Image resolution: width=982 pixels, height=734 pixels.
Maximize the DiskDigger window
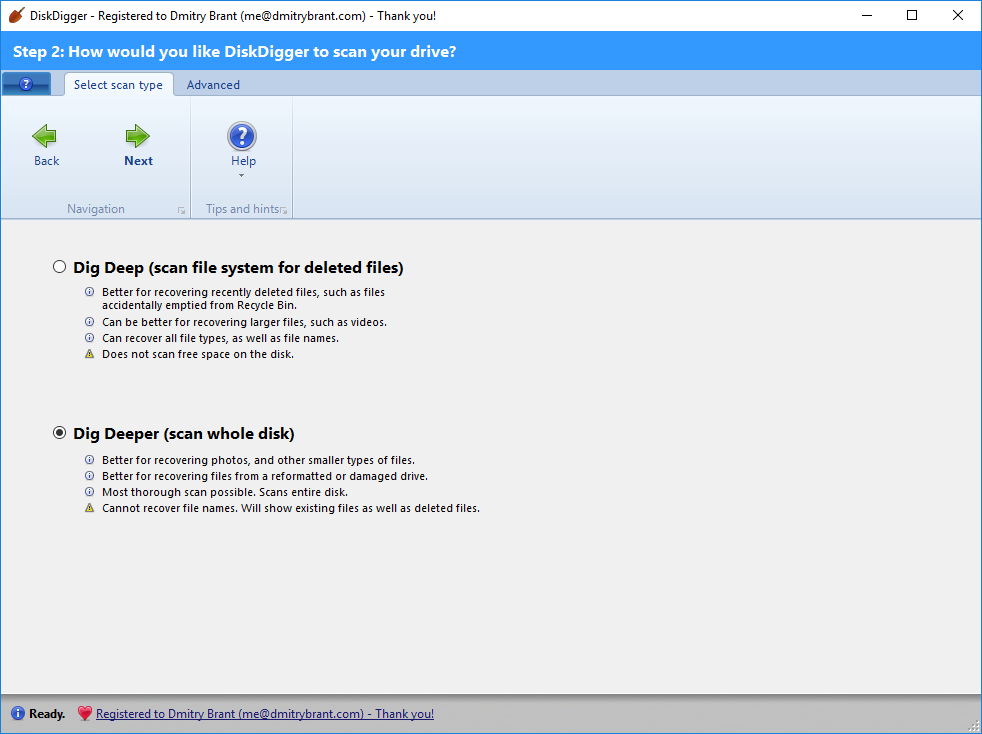(912, 16)
